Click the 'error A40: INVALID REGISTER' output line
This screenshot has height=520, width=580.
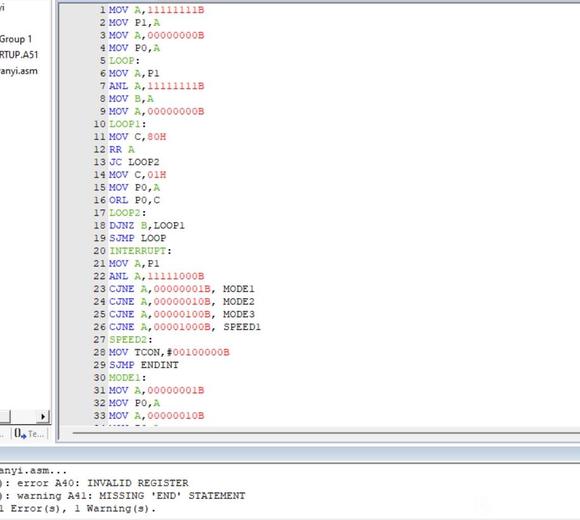click(x=95, y=483)
